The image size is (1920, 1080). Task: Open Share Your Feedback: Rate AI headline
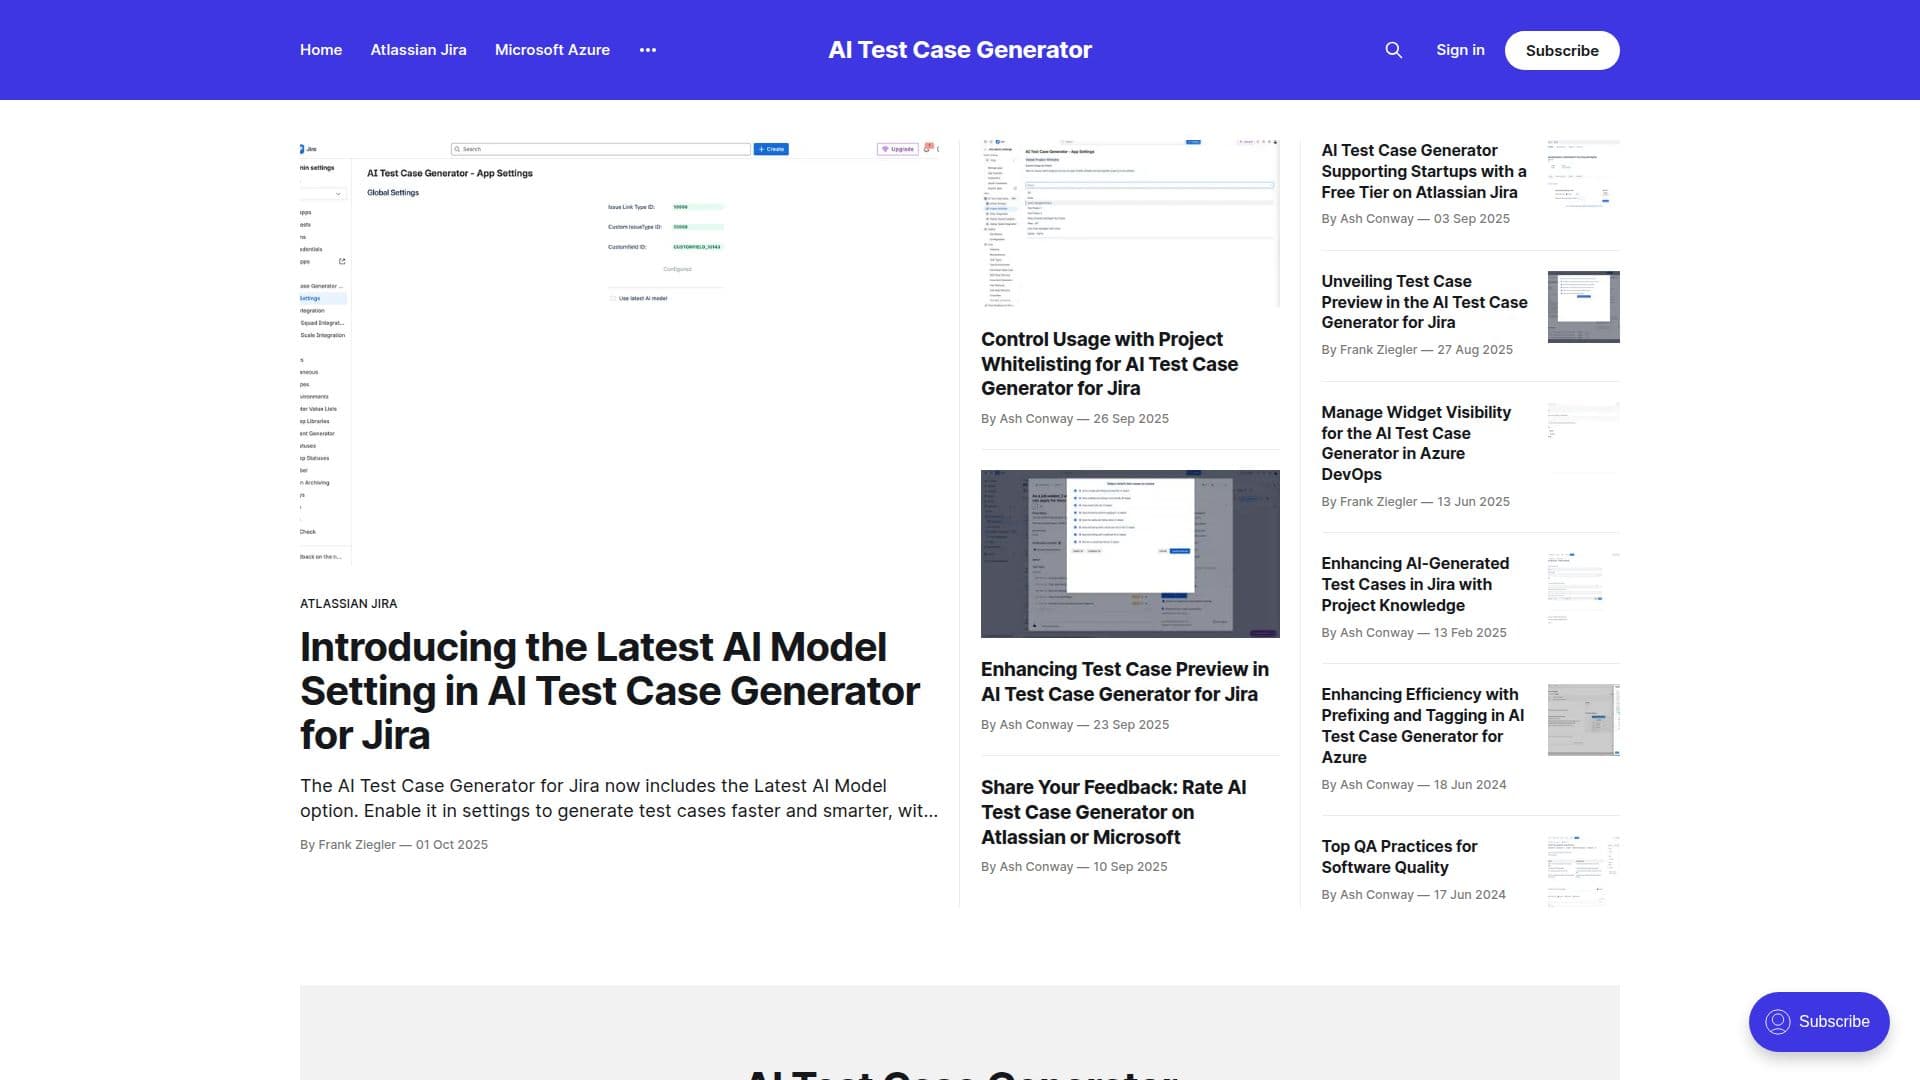point(1113,812)
